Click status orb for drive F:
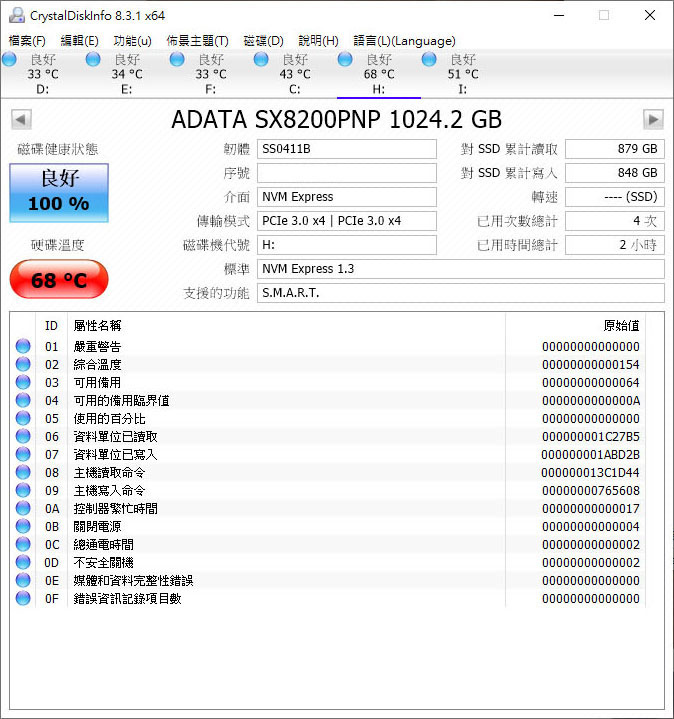 [x=177, y=59]
